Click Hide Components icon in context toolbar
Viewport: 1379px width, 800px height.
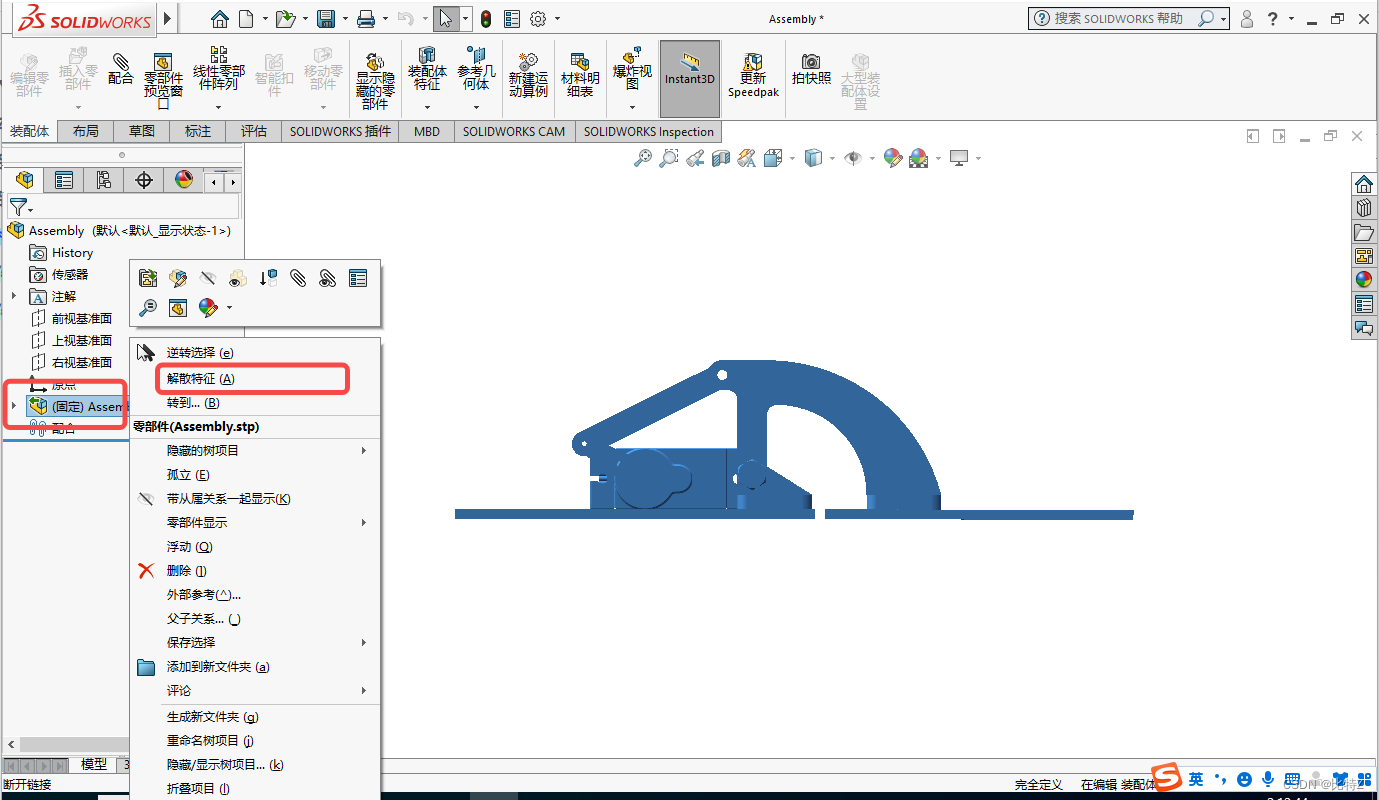point(208,278)
